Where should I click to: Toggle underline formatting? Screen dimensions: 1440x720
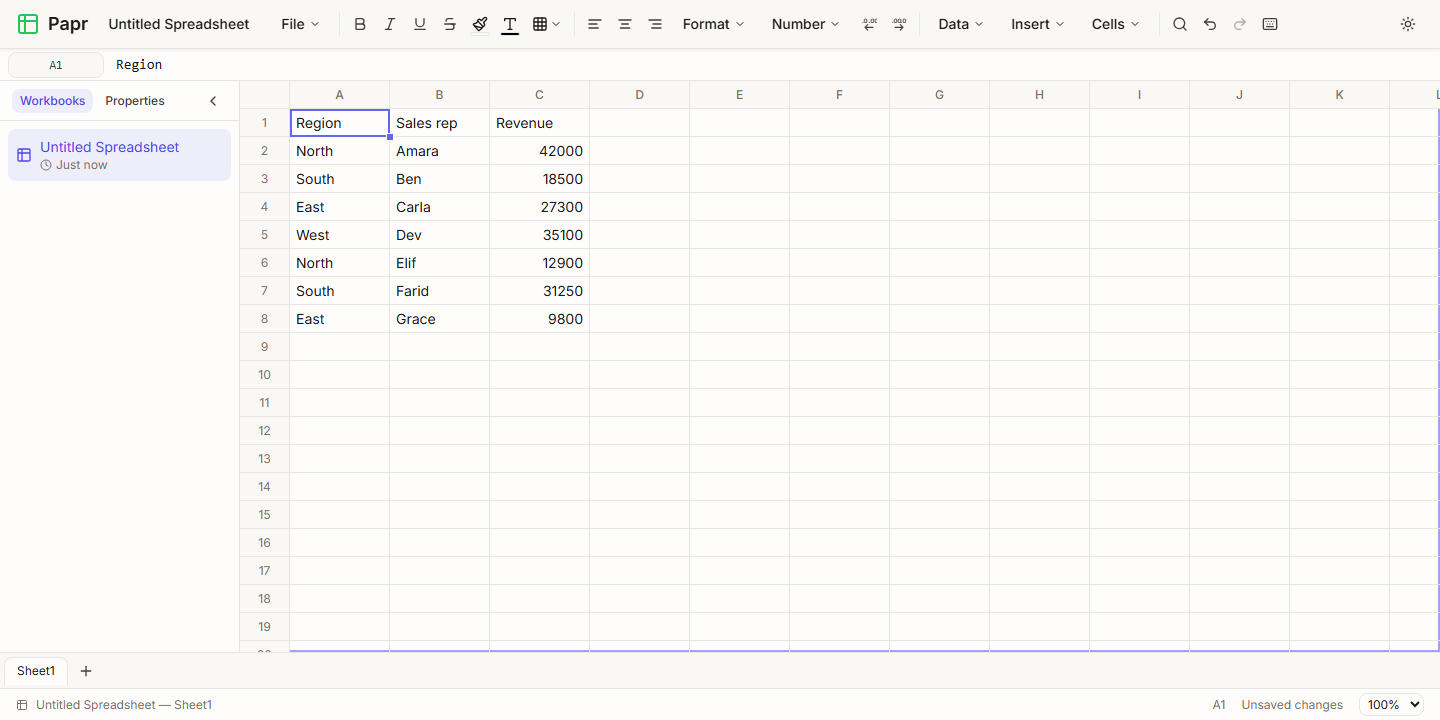click(420, 24)
